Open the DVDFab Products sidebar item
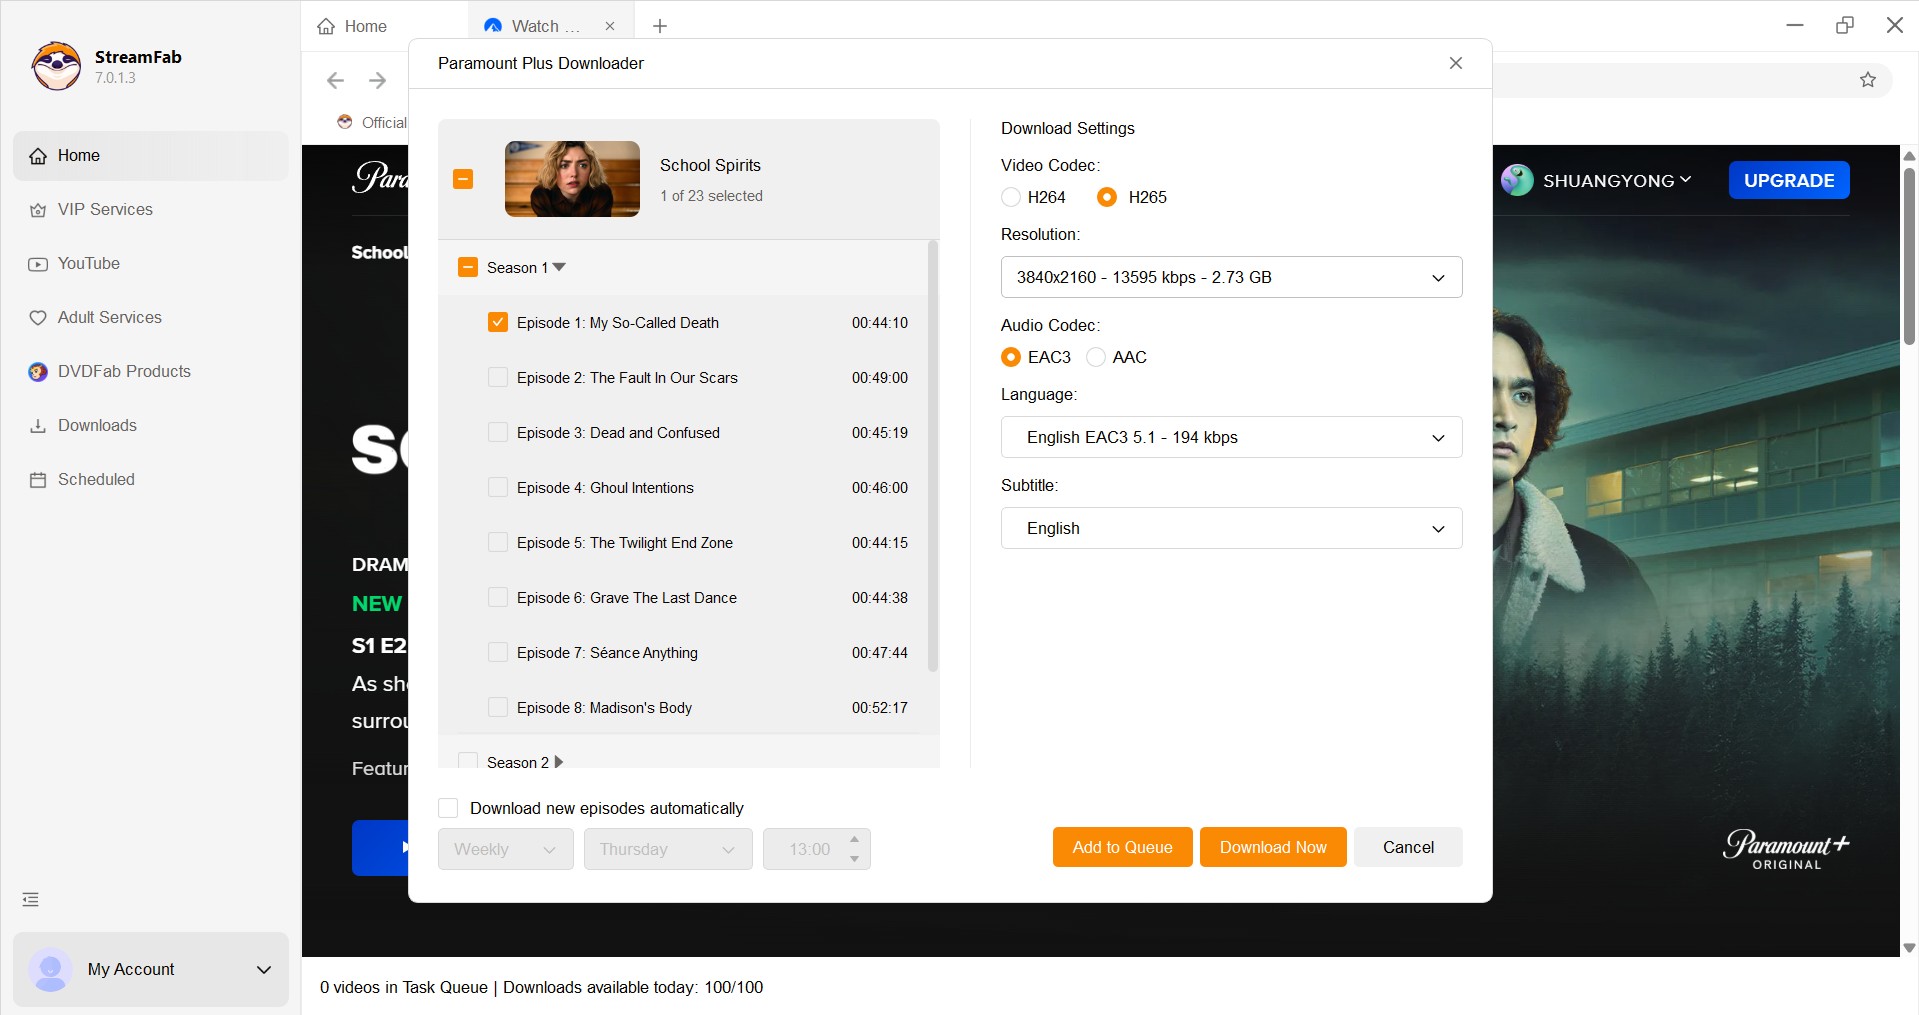 [x=123, y=372]
